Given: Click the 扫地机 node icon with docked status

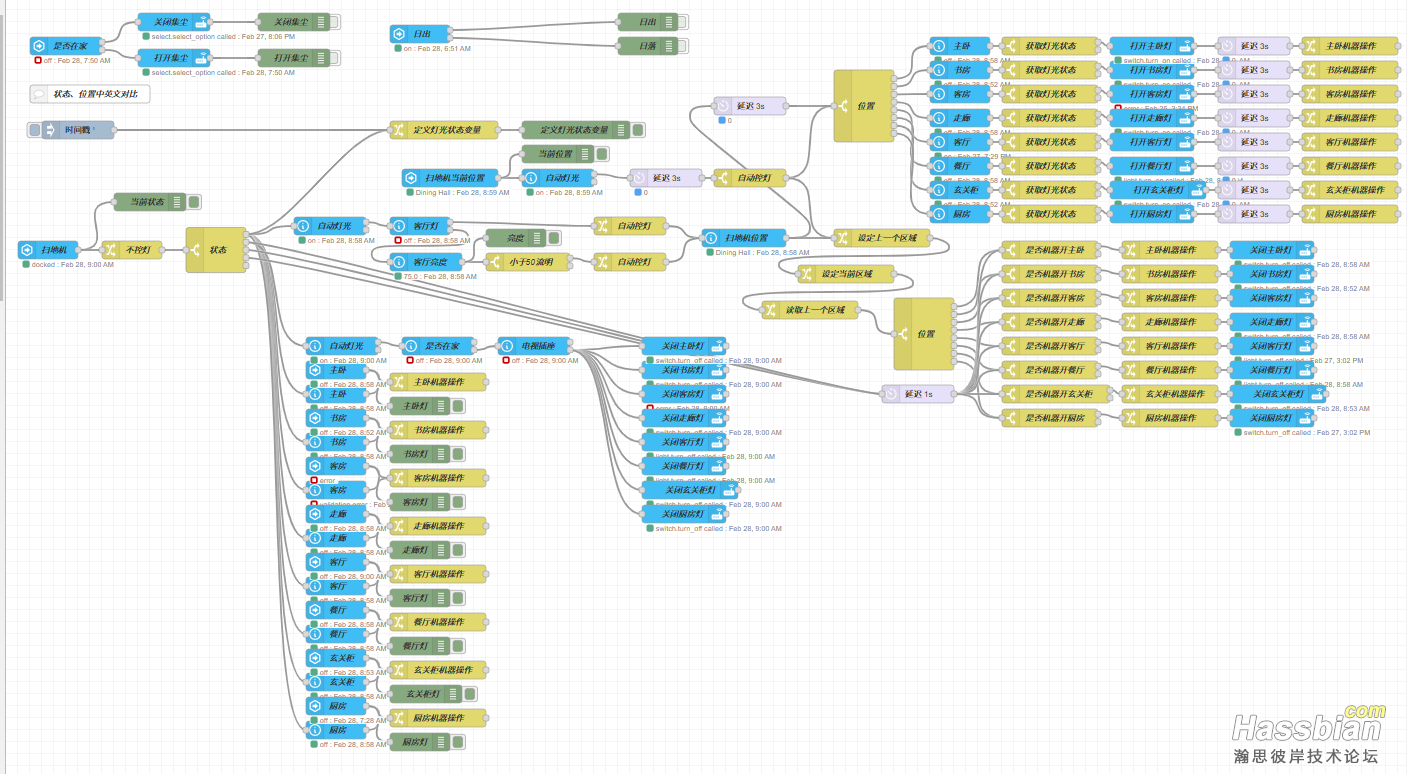Looking at the screenshot, I should coord(27,250).
